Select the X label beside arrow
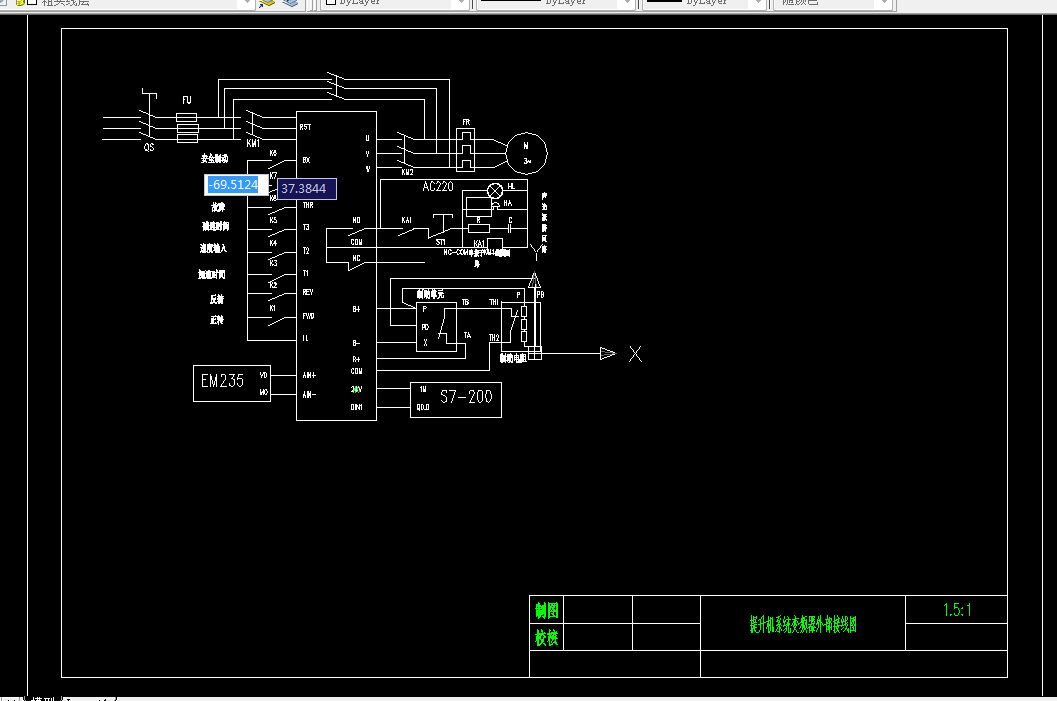The height and width of the screenshot is (701, 1057). click(x=635, y=354)
